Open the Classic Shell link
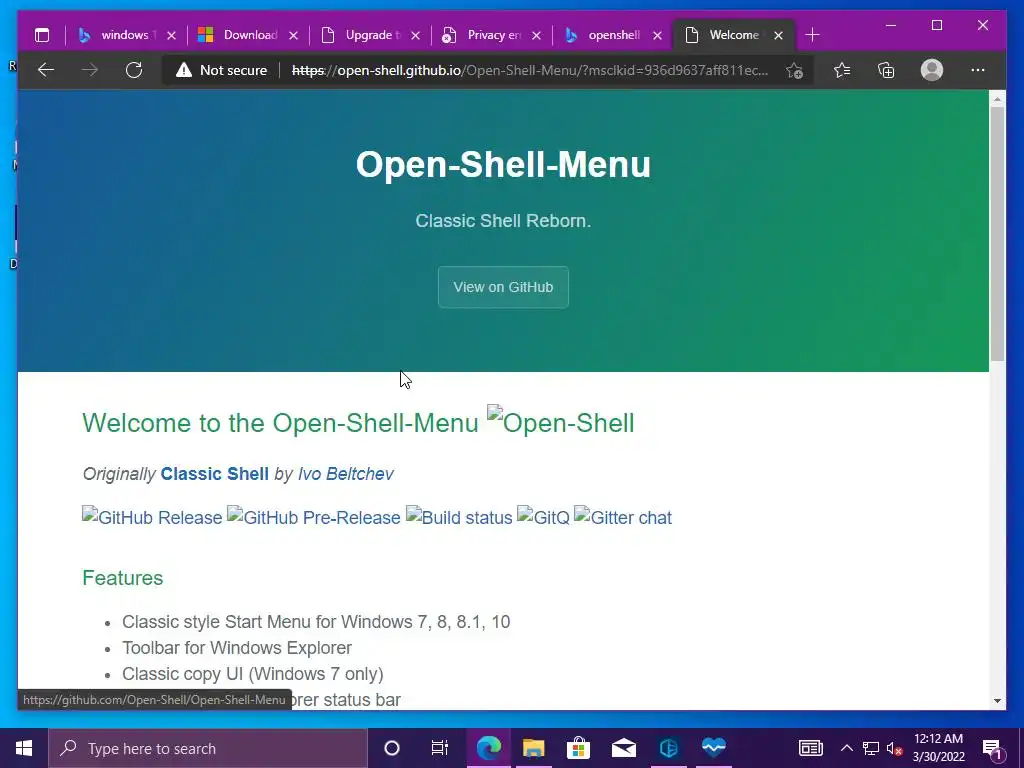The image size is (1024, 768). click(x=215, y=474)
